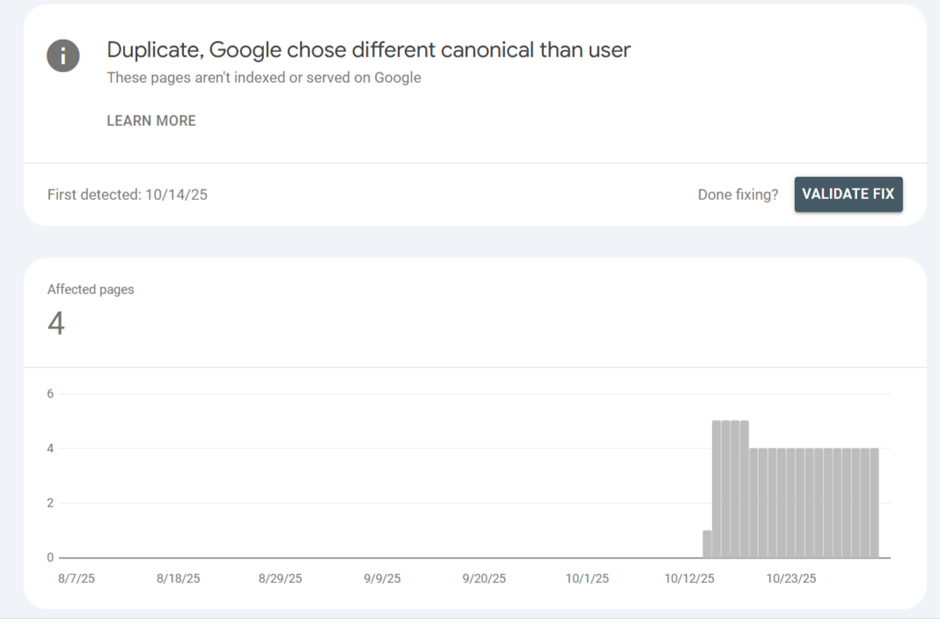Click the 10/12/25 date on the axis
This screenshot has width=940, height=619.
690,579
